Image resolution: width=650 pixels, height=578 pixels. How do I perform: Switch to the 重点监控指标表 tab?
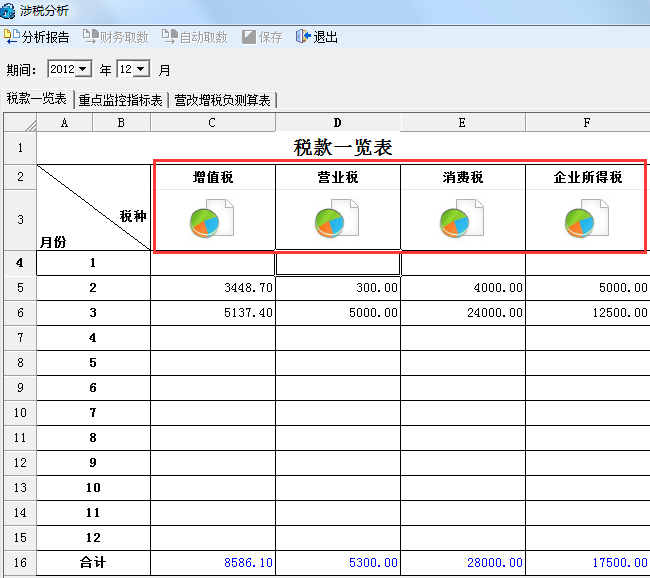(x=120, y=100)
